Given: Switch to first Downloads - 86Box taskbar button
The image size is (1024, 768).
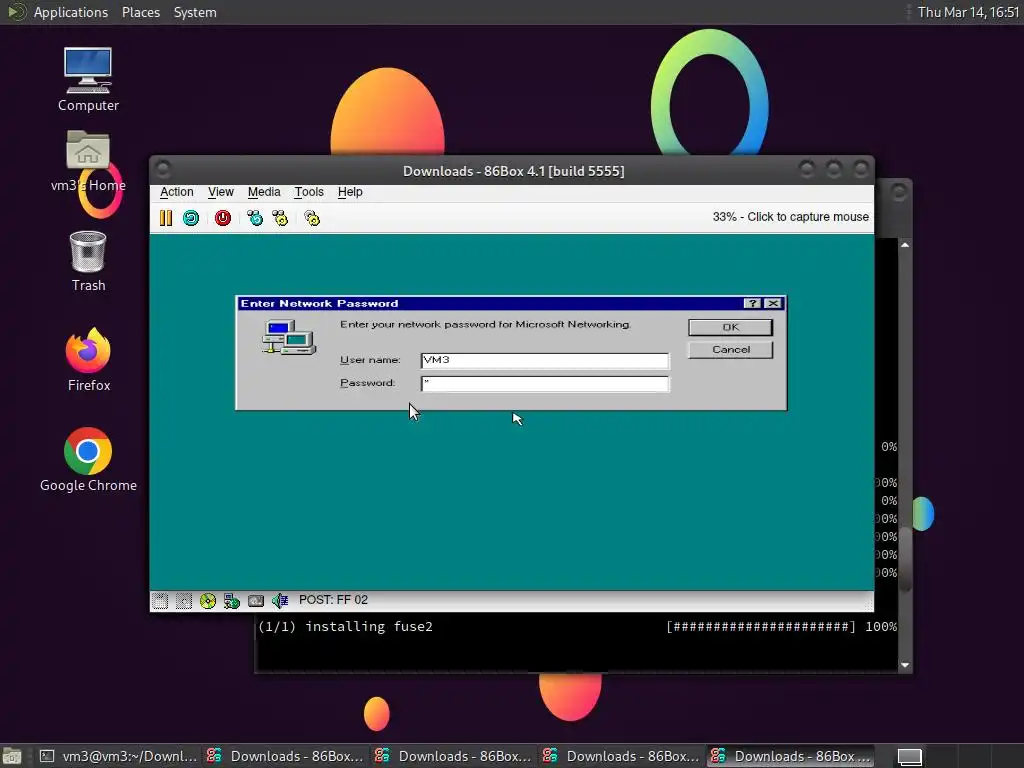Looking at the screenshot, I should 285,756.
